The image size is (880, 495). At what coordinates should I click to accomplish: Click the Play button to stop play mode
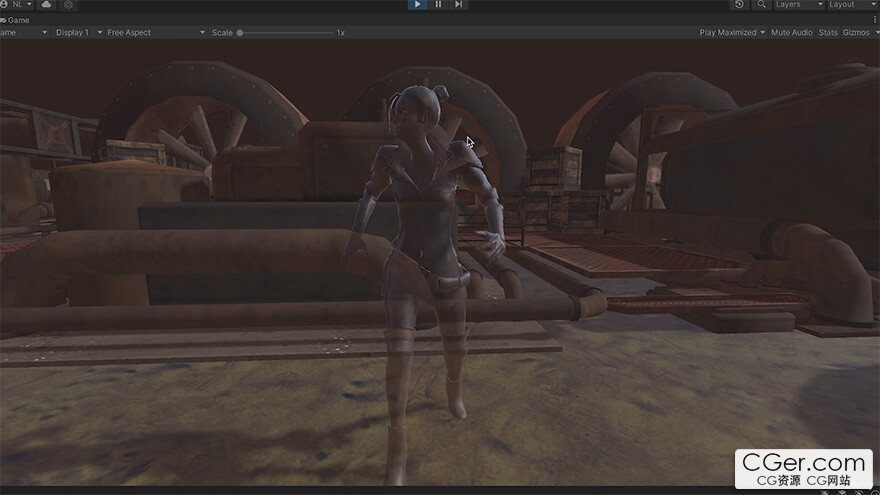(x=417, y=4)
